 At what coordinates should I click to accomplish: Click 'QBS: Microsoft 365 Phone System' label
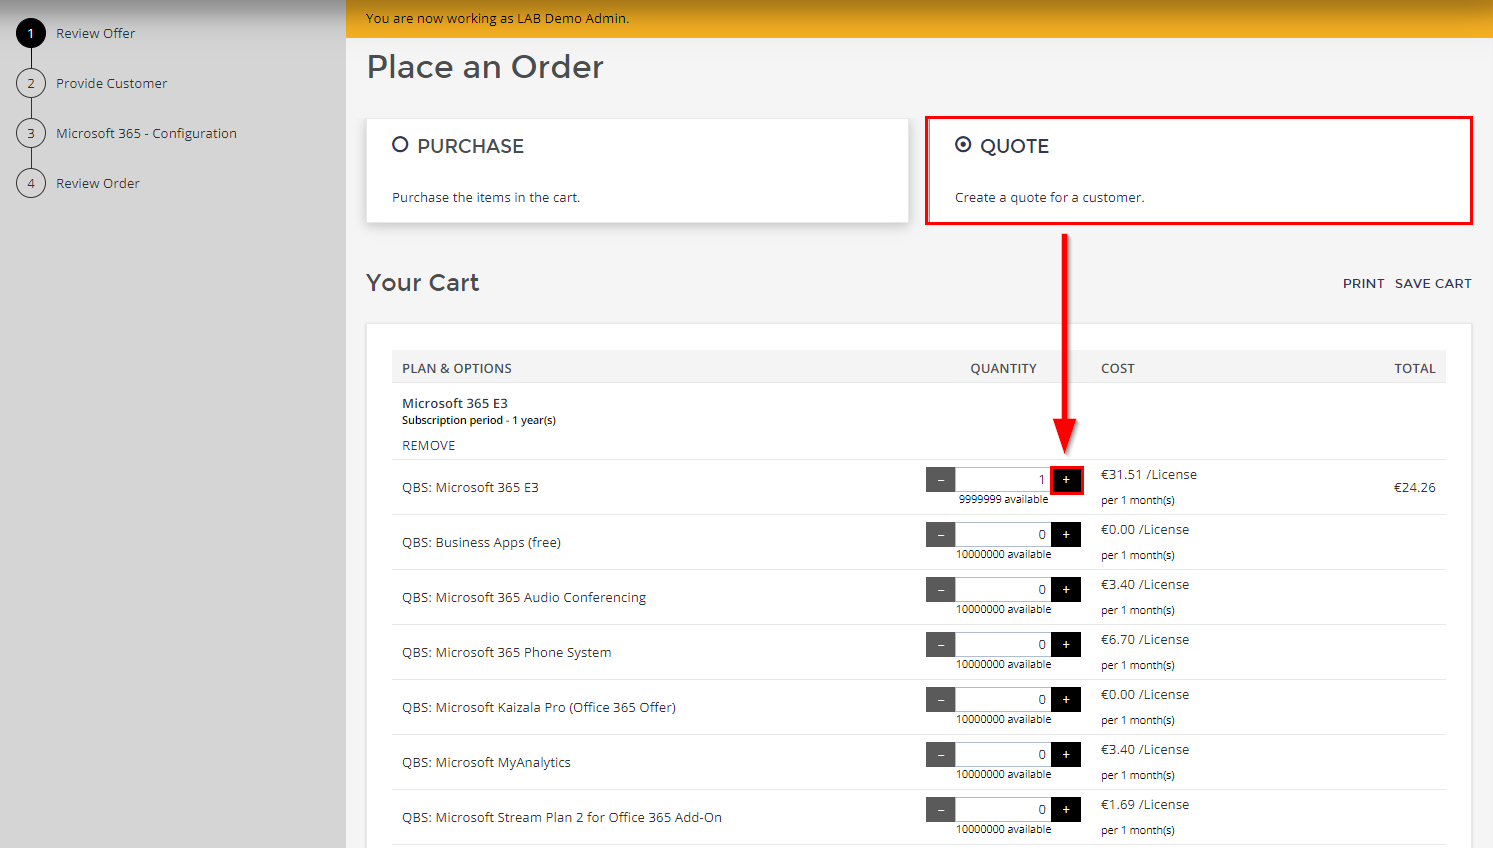coord(507,653)
